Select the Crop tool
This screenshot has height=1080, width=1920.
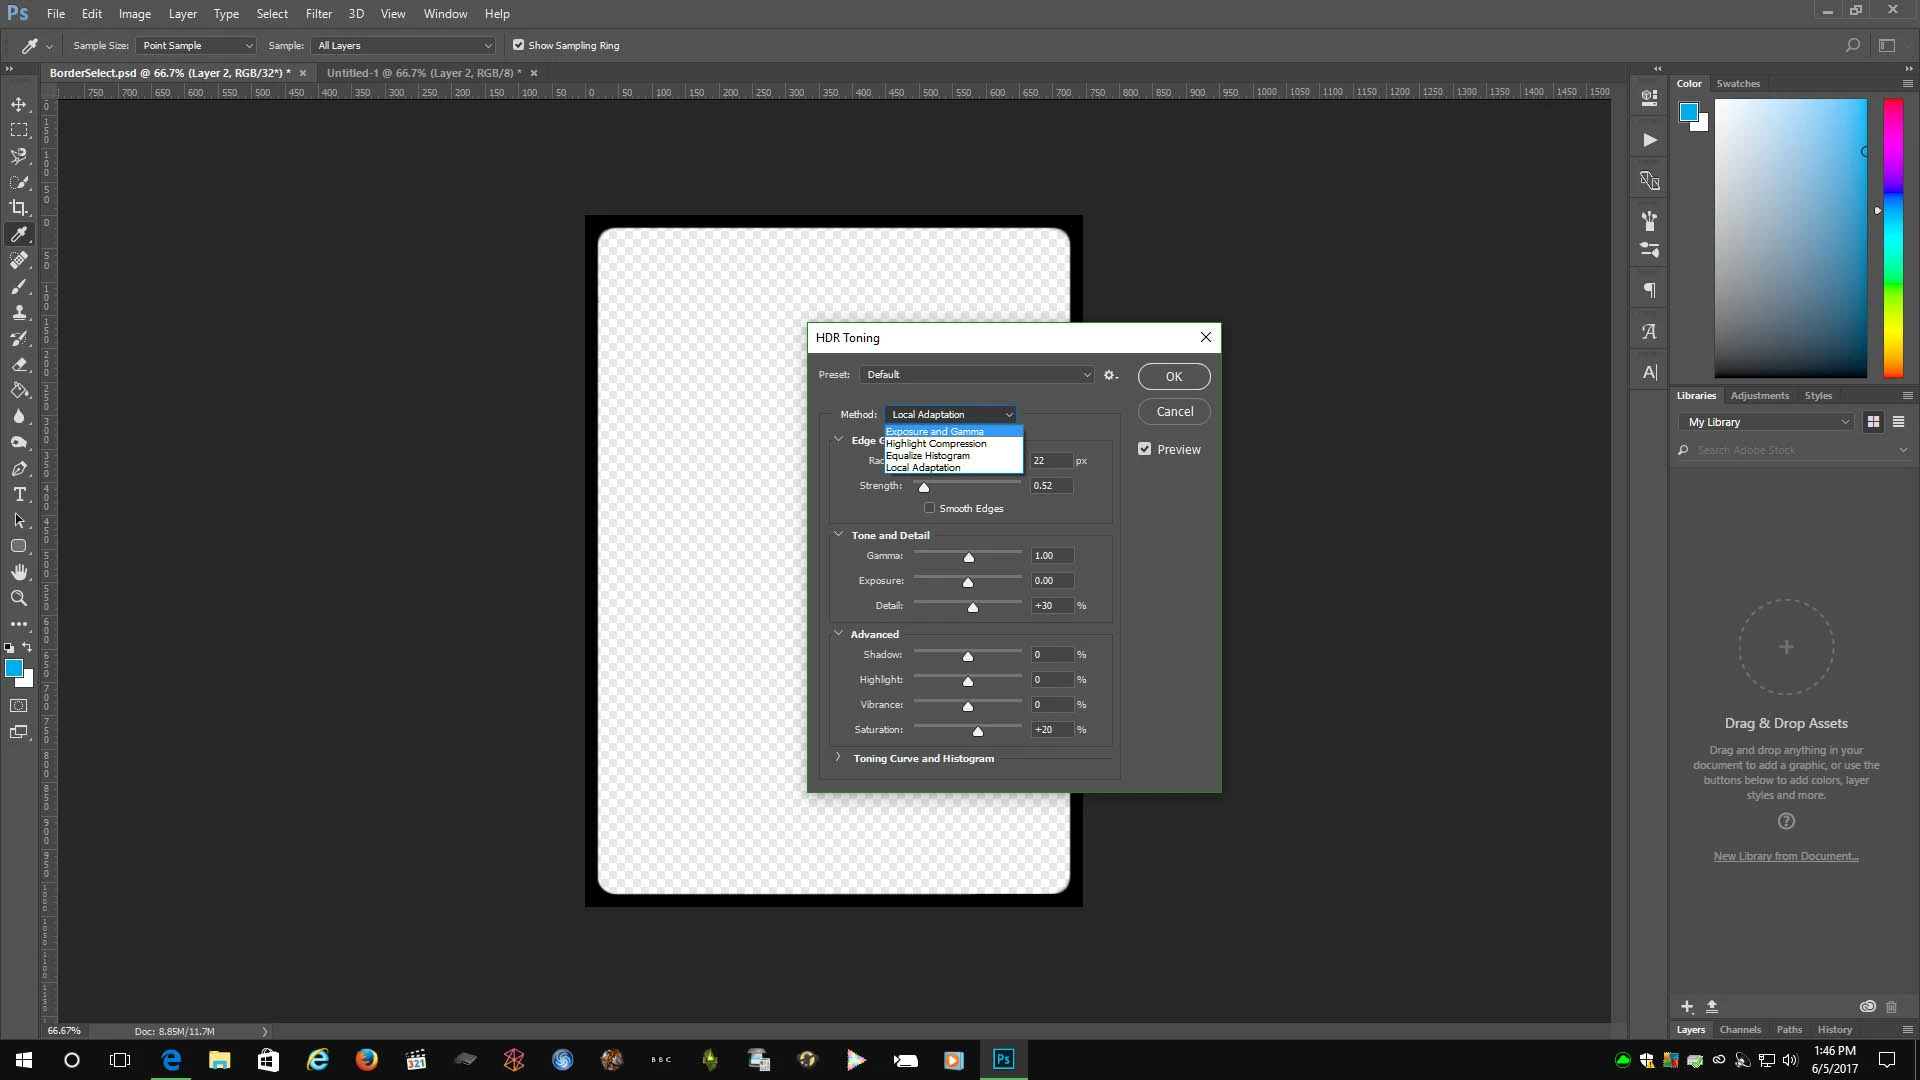(19, 208)
